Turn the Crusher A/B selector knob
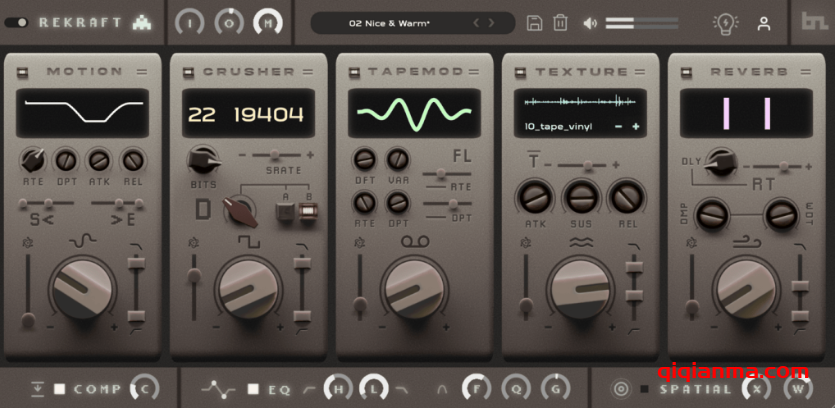Image resolution: width=835 pixels, height=408 pixels. tap(240, 210)
